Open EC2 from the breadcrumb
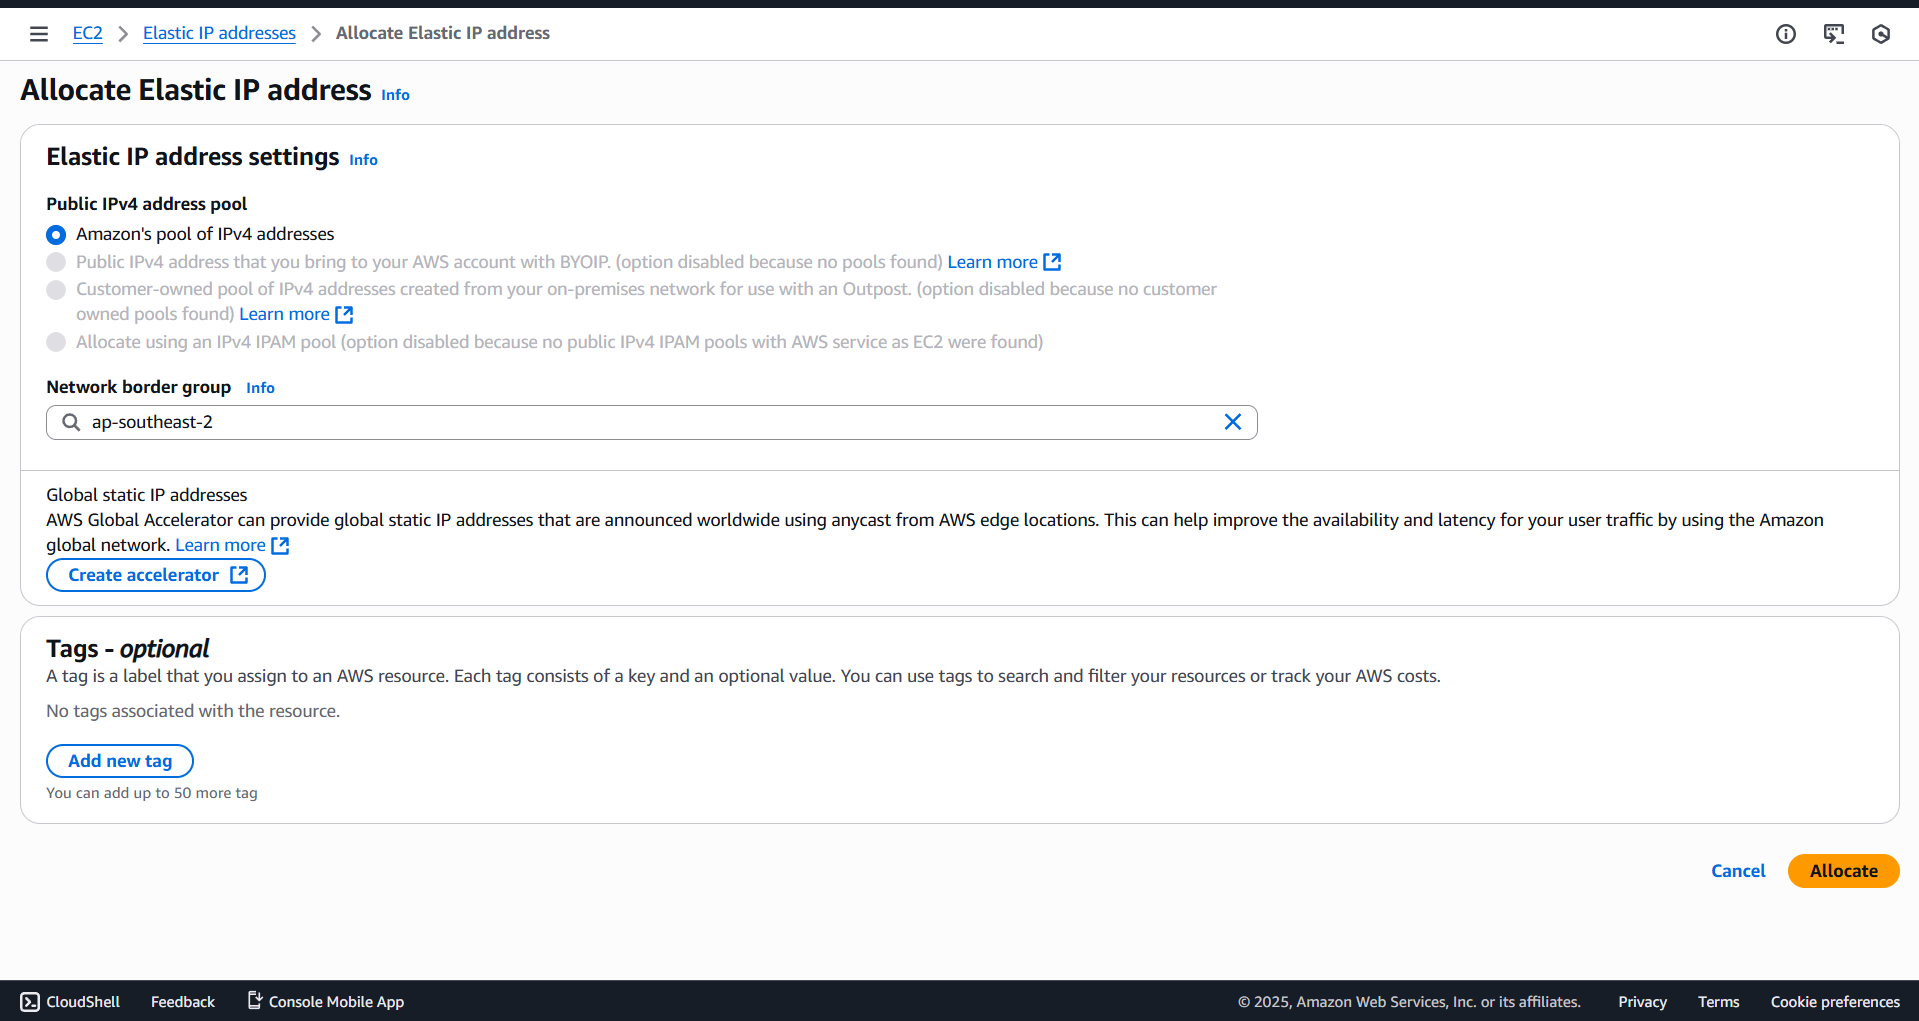 tap(87, 33)
